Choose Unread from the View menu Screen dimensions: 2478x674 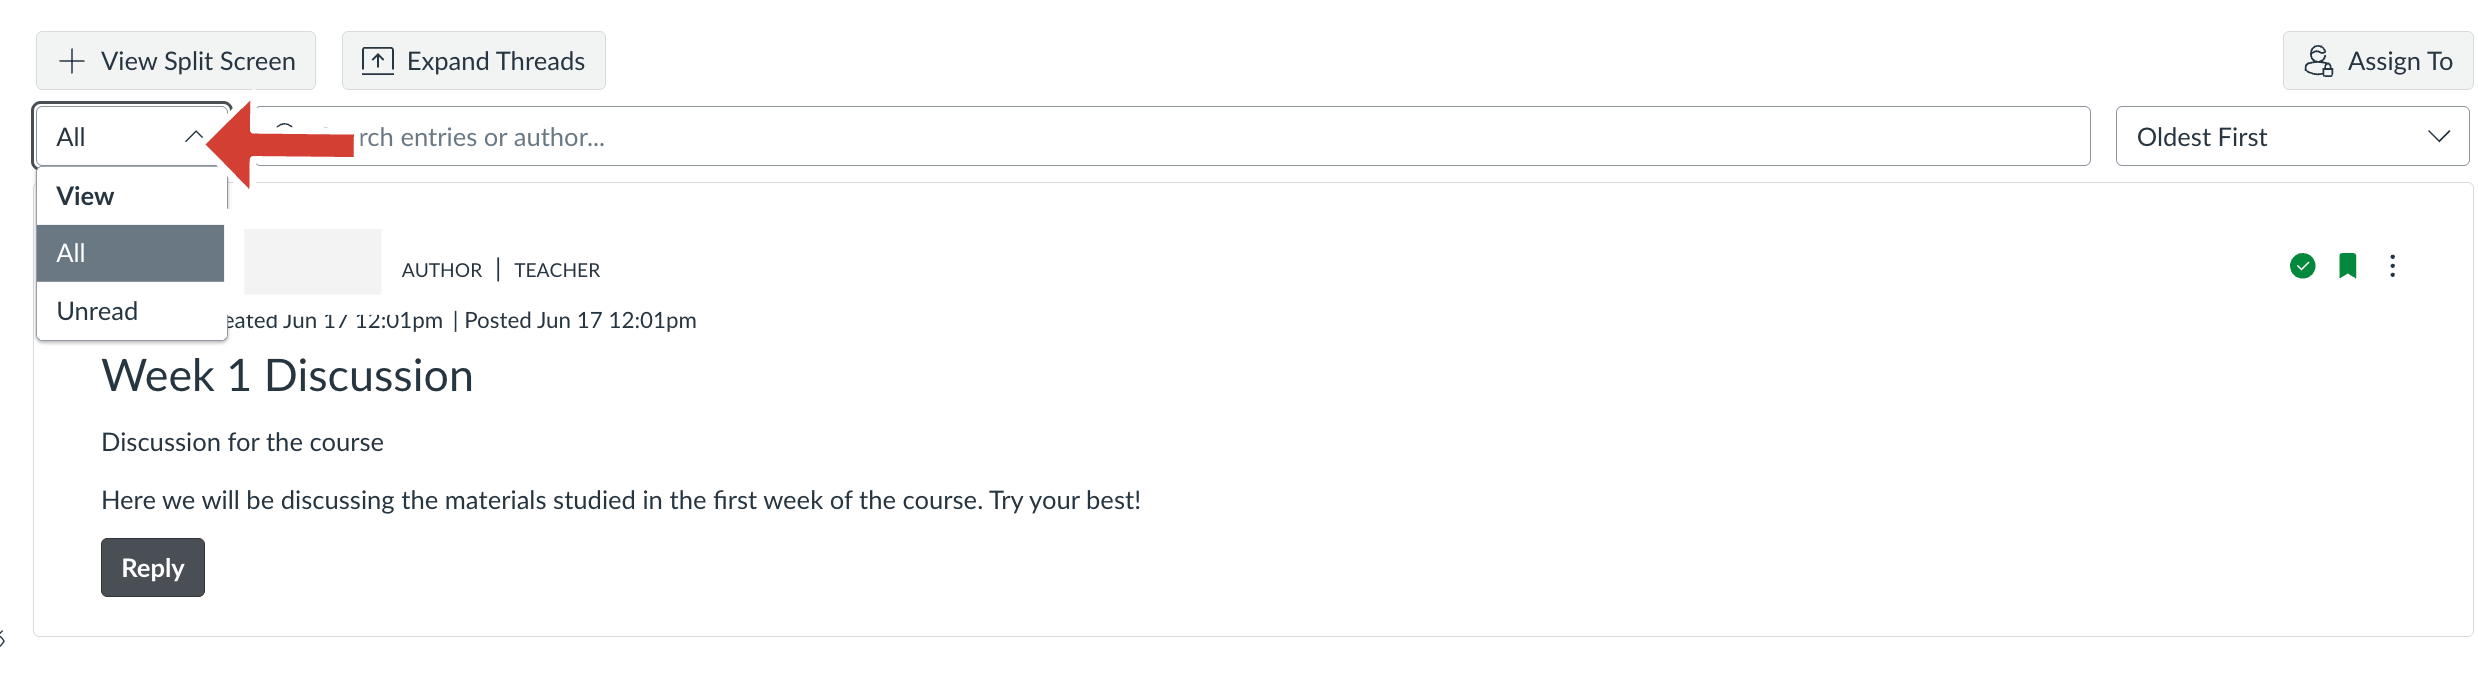[98, 311]
